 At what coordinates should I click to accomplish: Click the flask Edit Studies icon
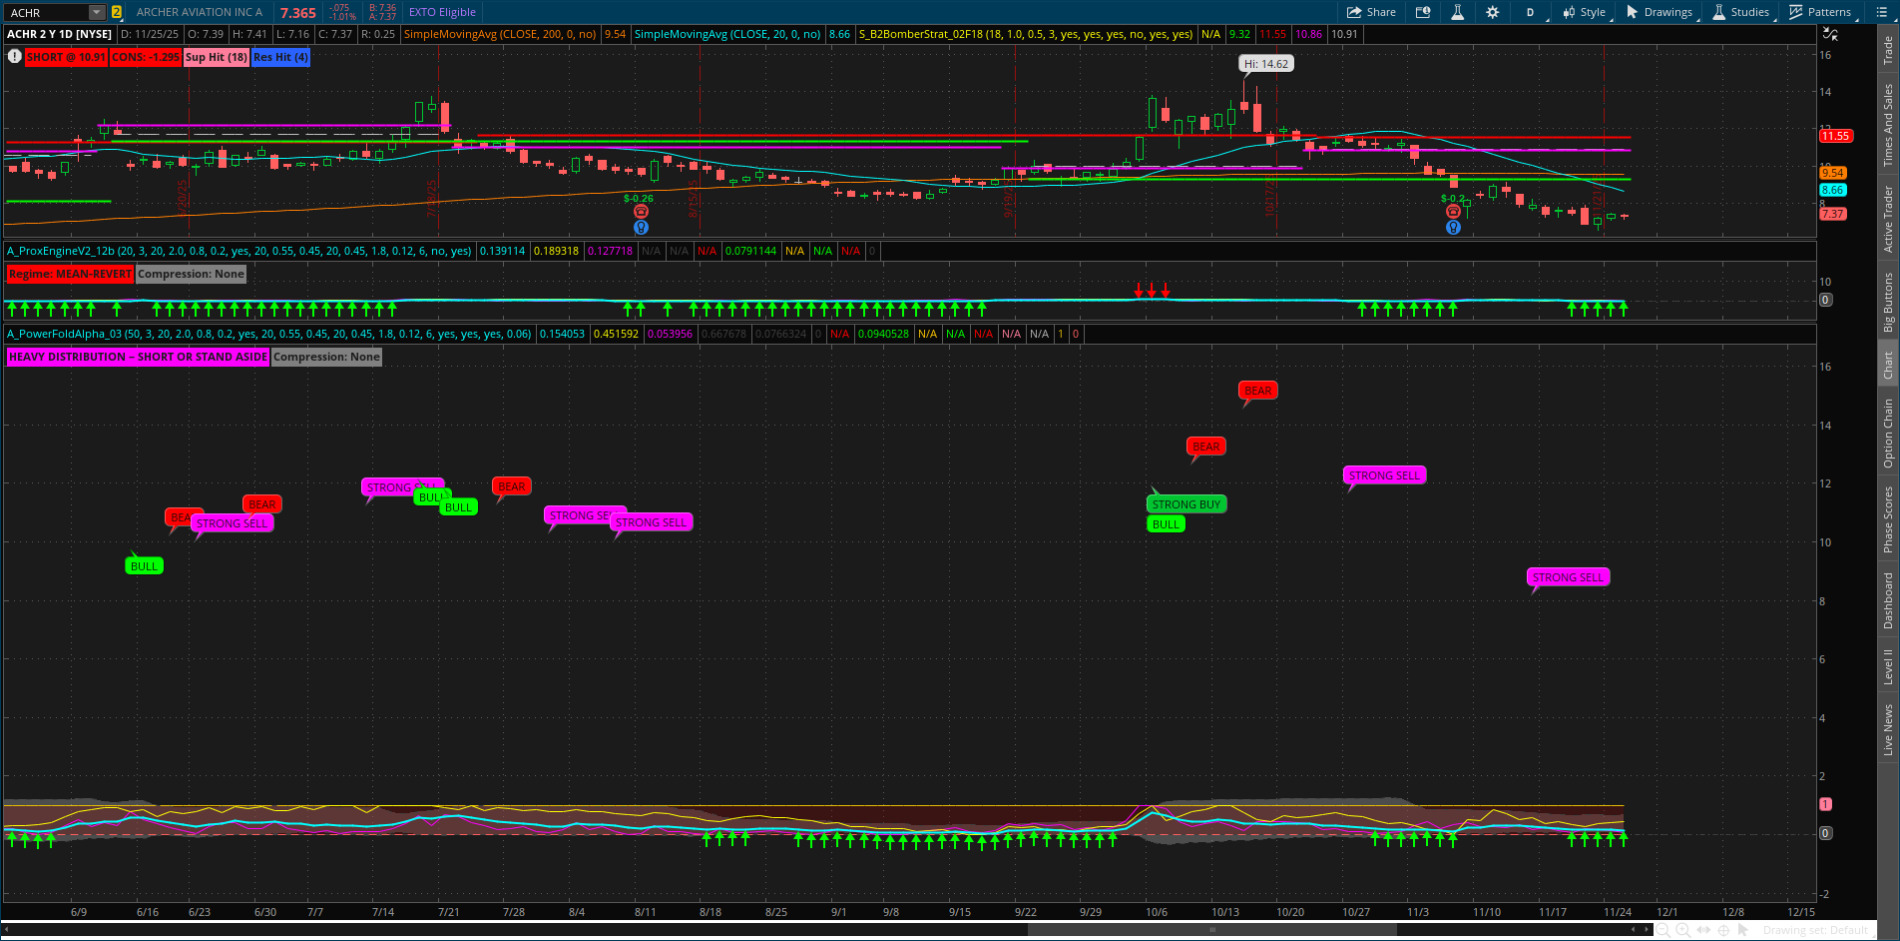coord(1457,12)
